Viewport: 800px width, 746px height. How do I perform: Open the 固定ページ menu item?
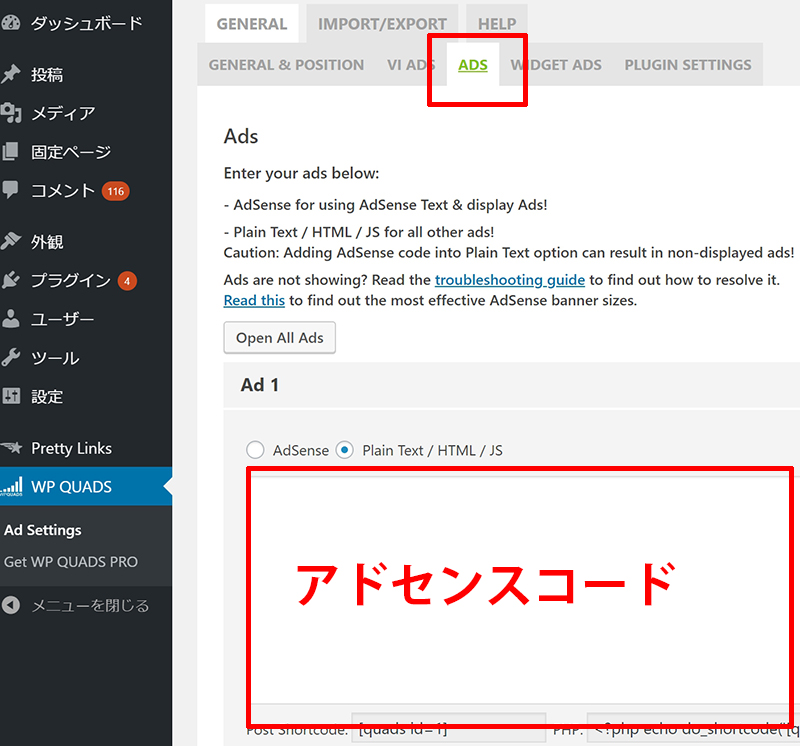coord(86,152)
